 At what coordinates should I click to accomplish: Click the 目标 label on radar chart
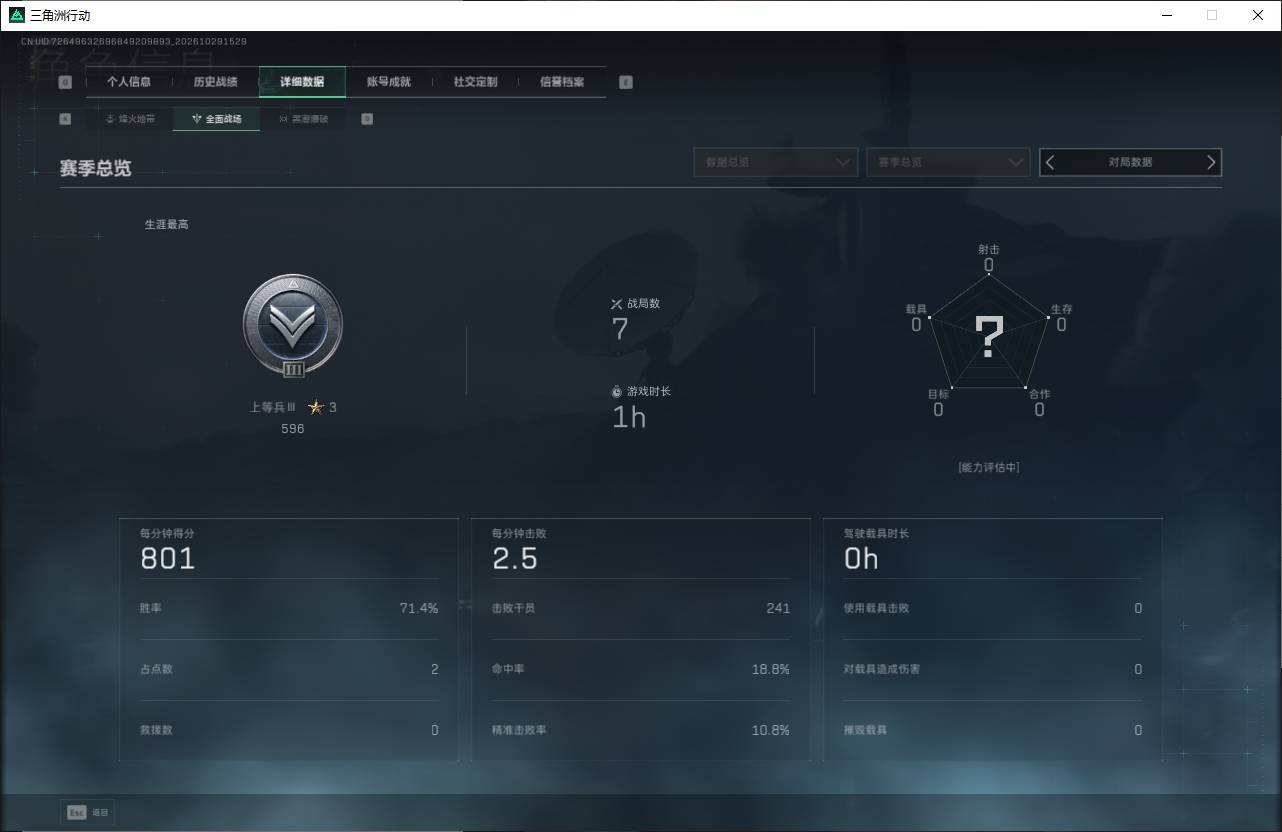point(938,394)
